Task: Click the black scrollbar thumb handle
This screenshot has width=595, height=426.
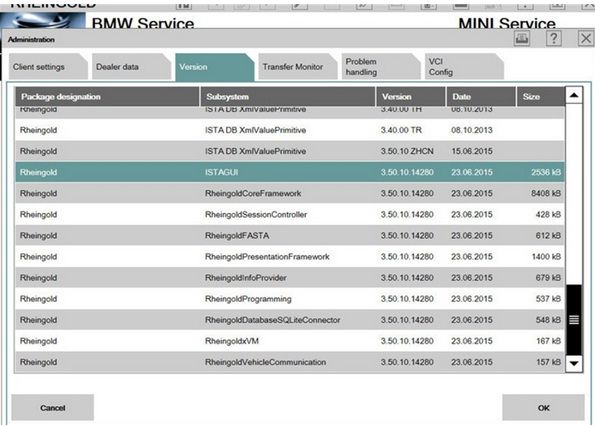Action: click(574, 320)
